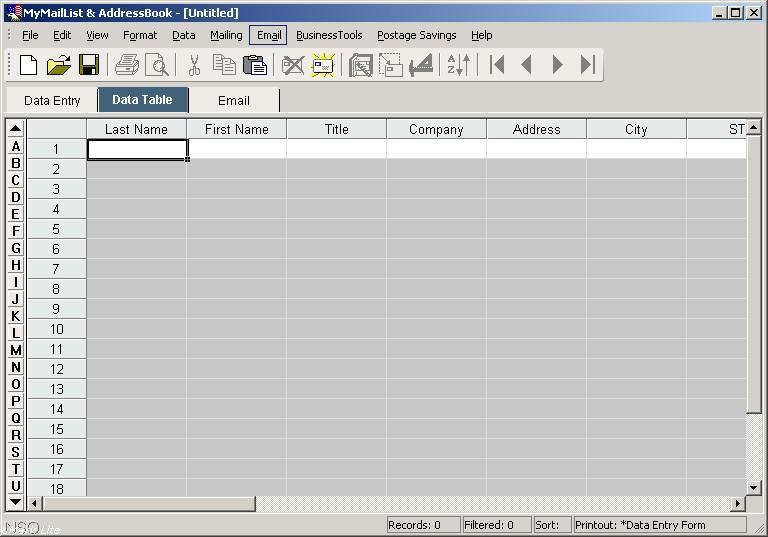Open the Format menu

click(x=140, y=35)
